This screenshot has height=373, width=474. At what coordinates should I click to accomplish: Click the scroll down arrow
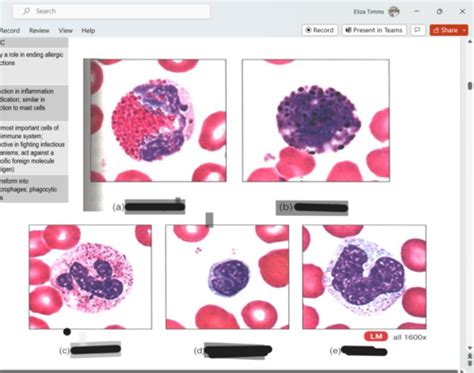[470, 348]
